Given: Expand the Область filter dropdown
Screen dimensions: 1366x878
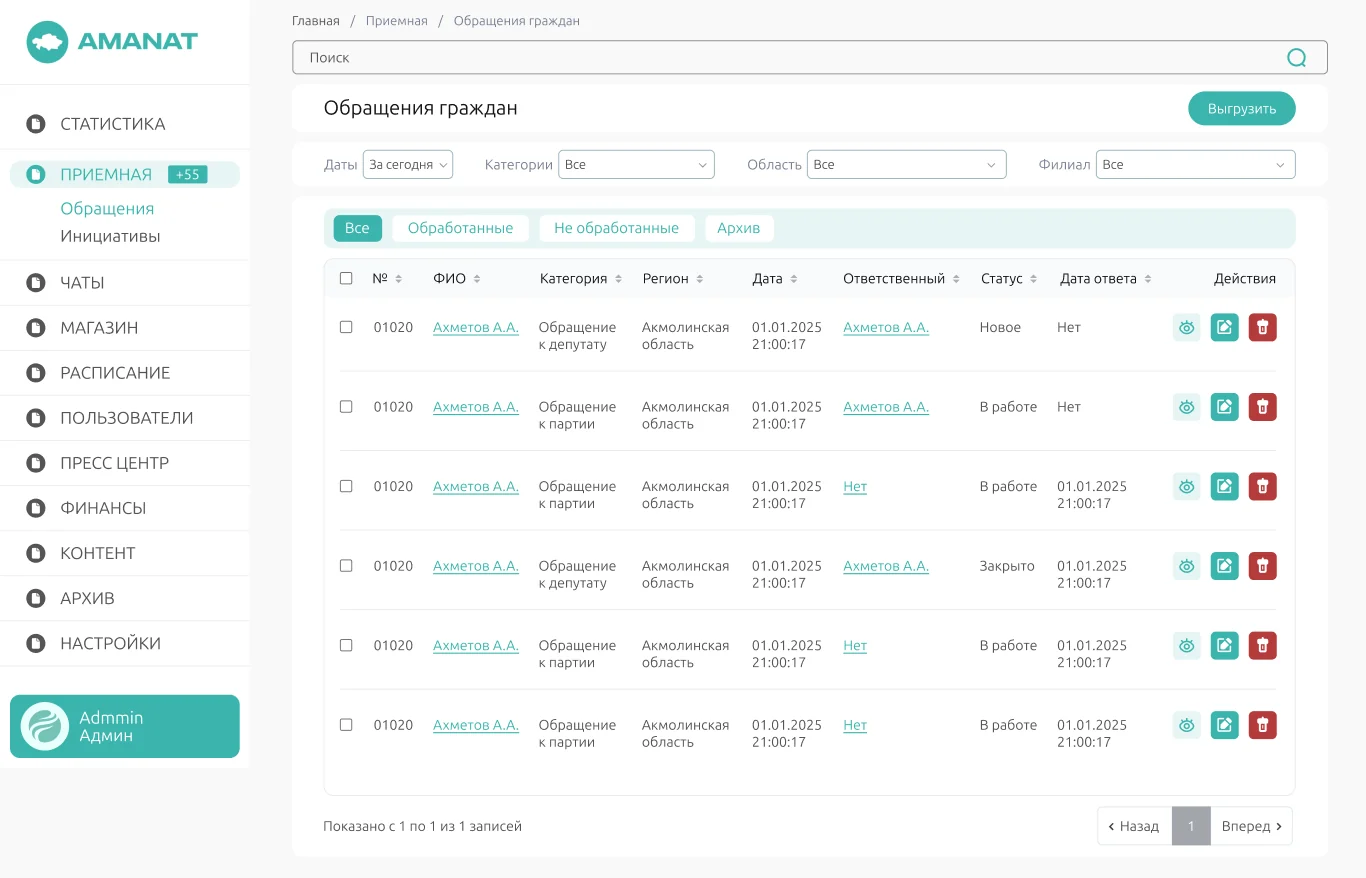Looking at the screenshot, I should tap(906, 164).
